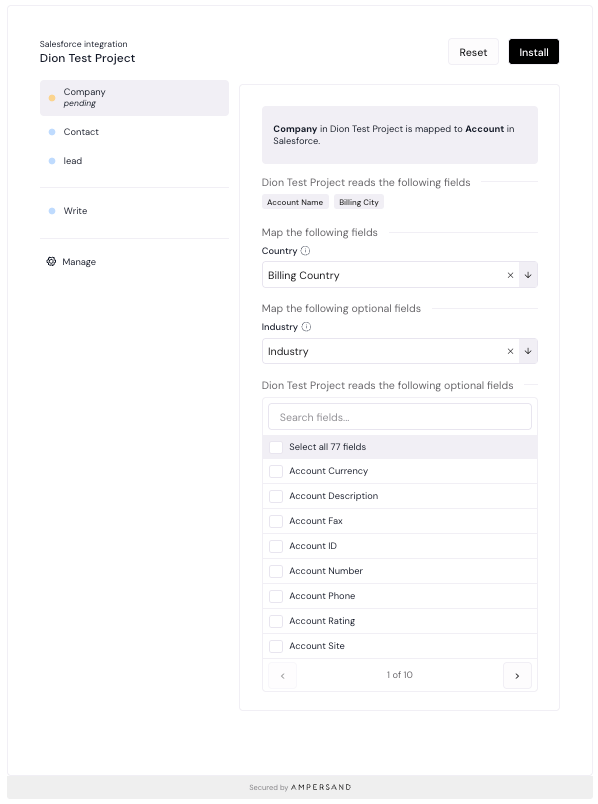Check the Account Rating checkbox
Screen dimensions: 598x804
click(276, 621)
